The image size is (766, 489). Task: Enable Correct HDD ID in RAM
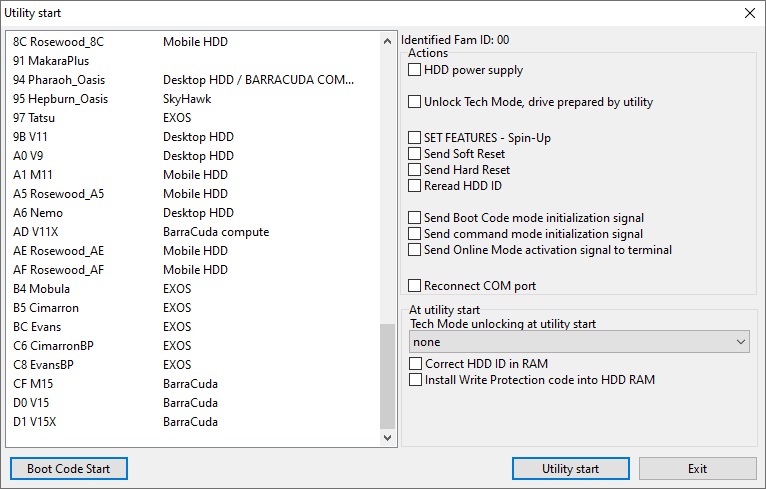click(415, 364)
